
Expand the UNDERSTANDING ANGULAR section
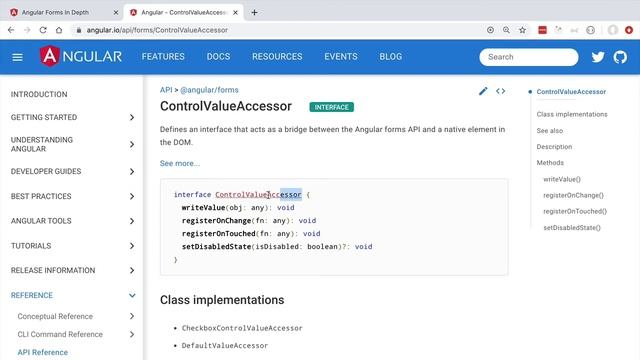click(x=73, y=144)
